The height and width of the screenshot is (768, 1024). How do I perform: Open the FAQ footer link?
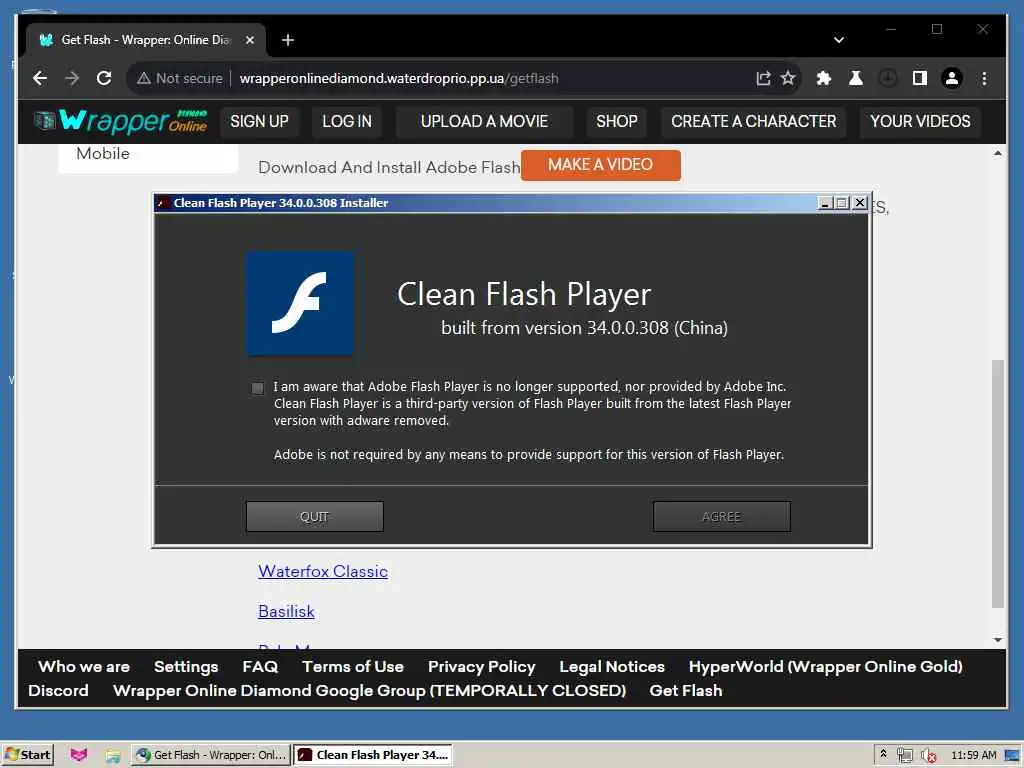(x=260, y=667)
